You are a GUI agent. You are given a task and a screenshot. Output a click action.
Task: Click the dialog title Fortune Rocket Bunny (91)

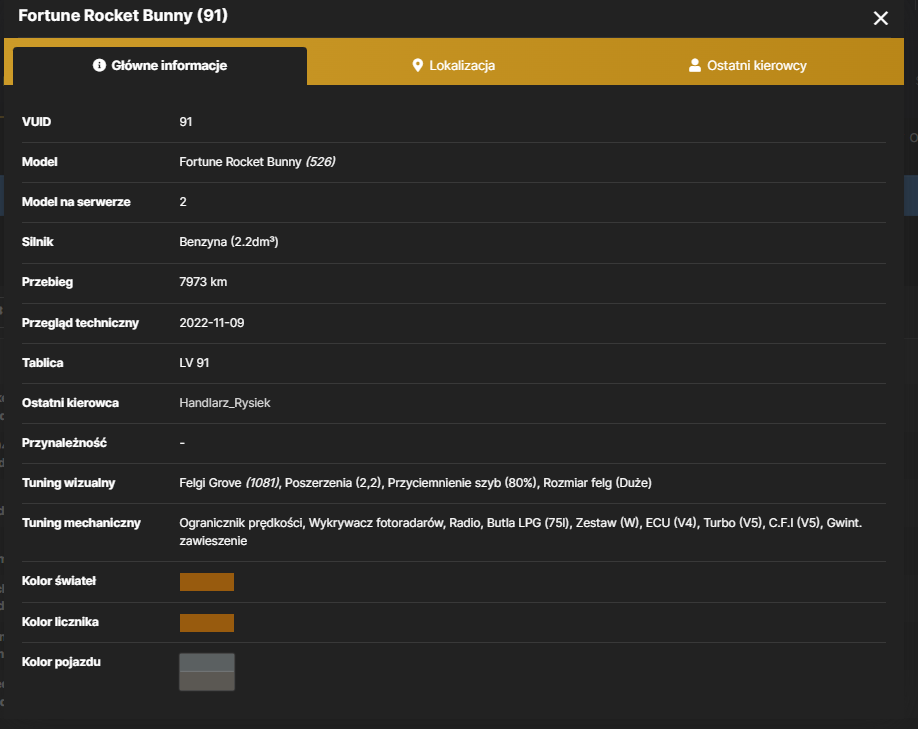pyautogui.click(x=123, y=15)
